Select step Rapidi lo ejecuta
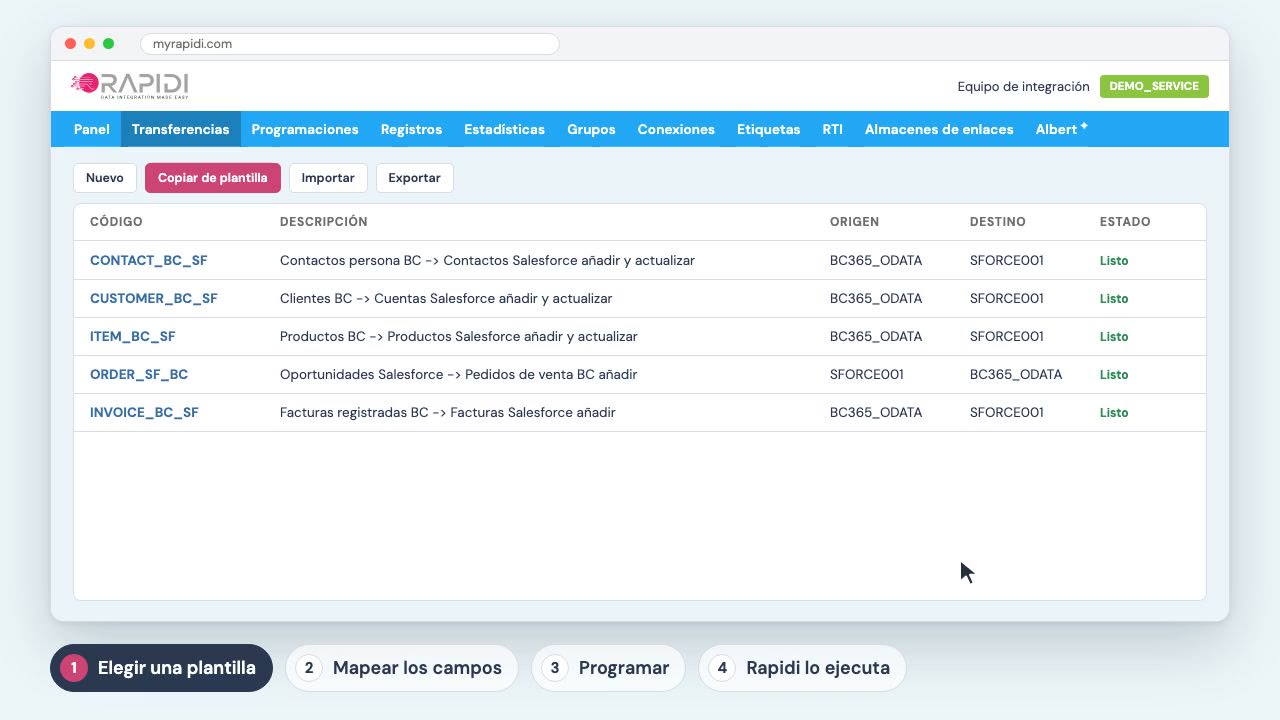The image size is (1280, 720). (x=802, y=668)
